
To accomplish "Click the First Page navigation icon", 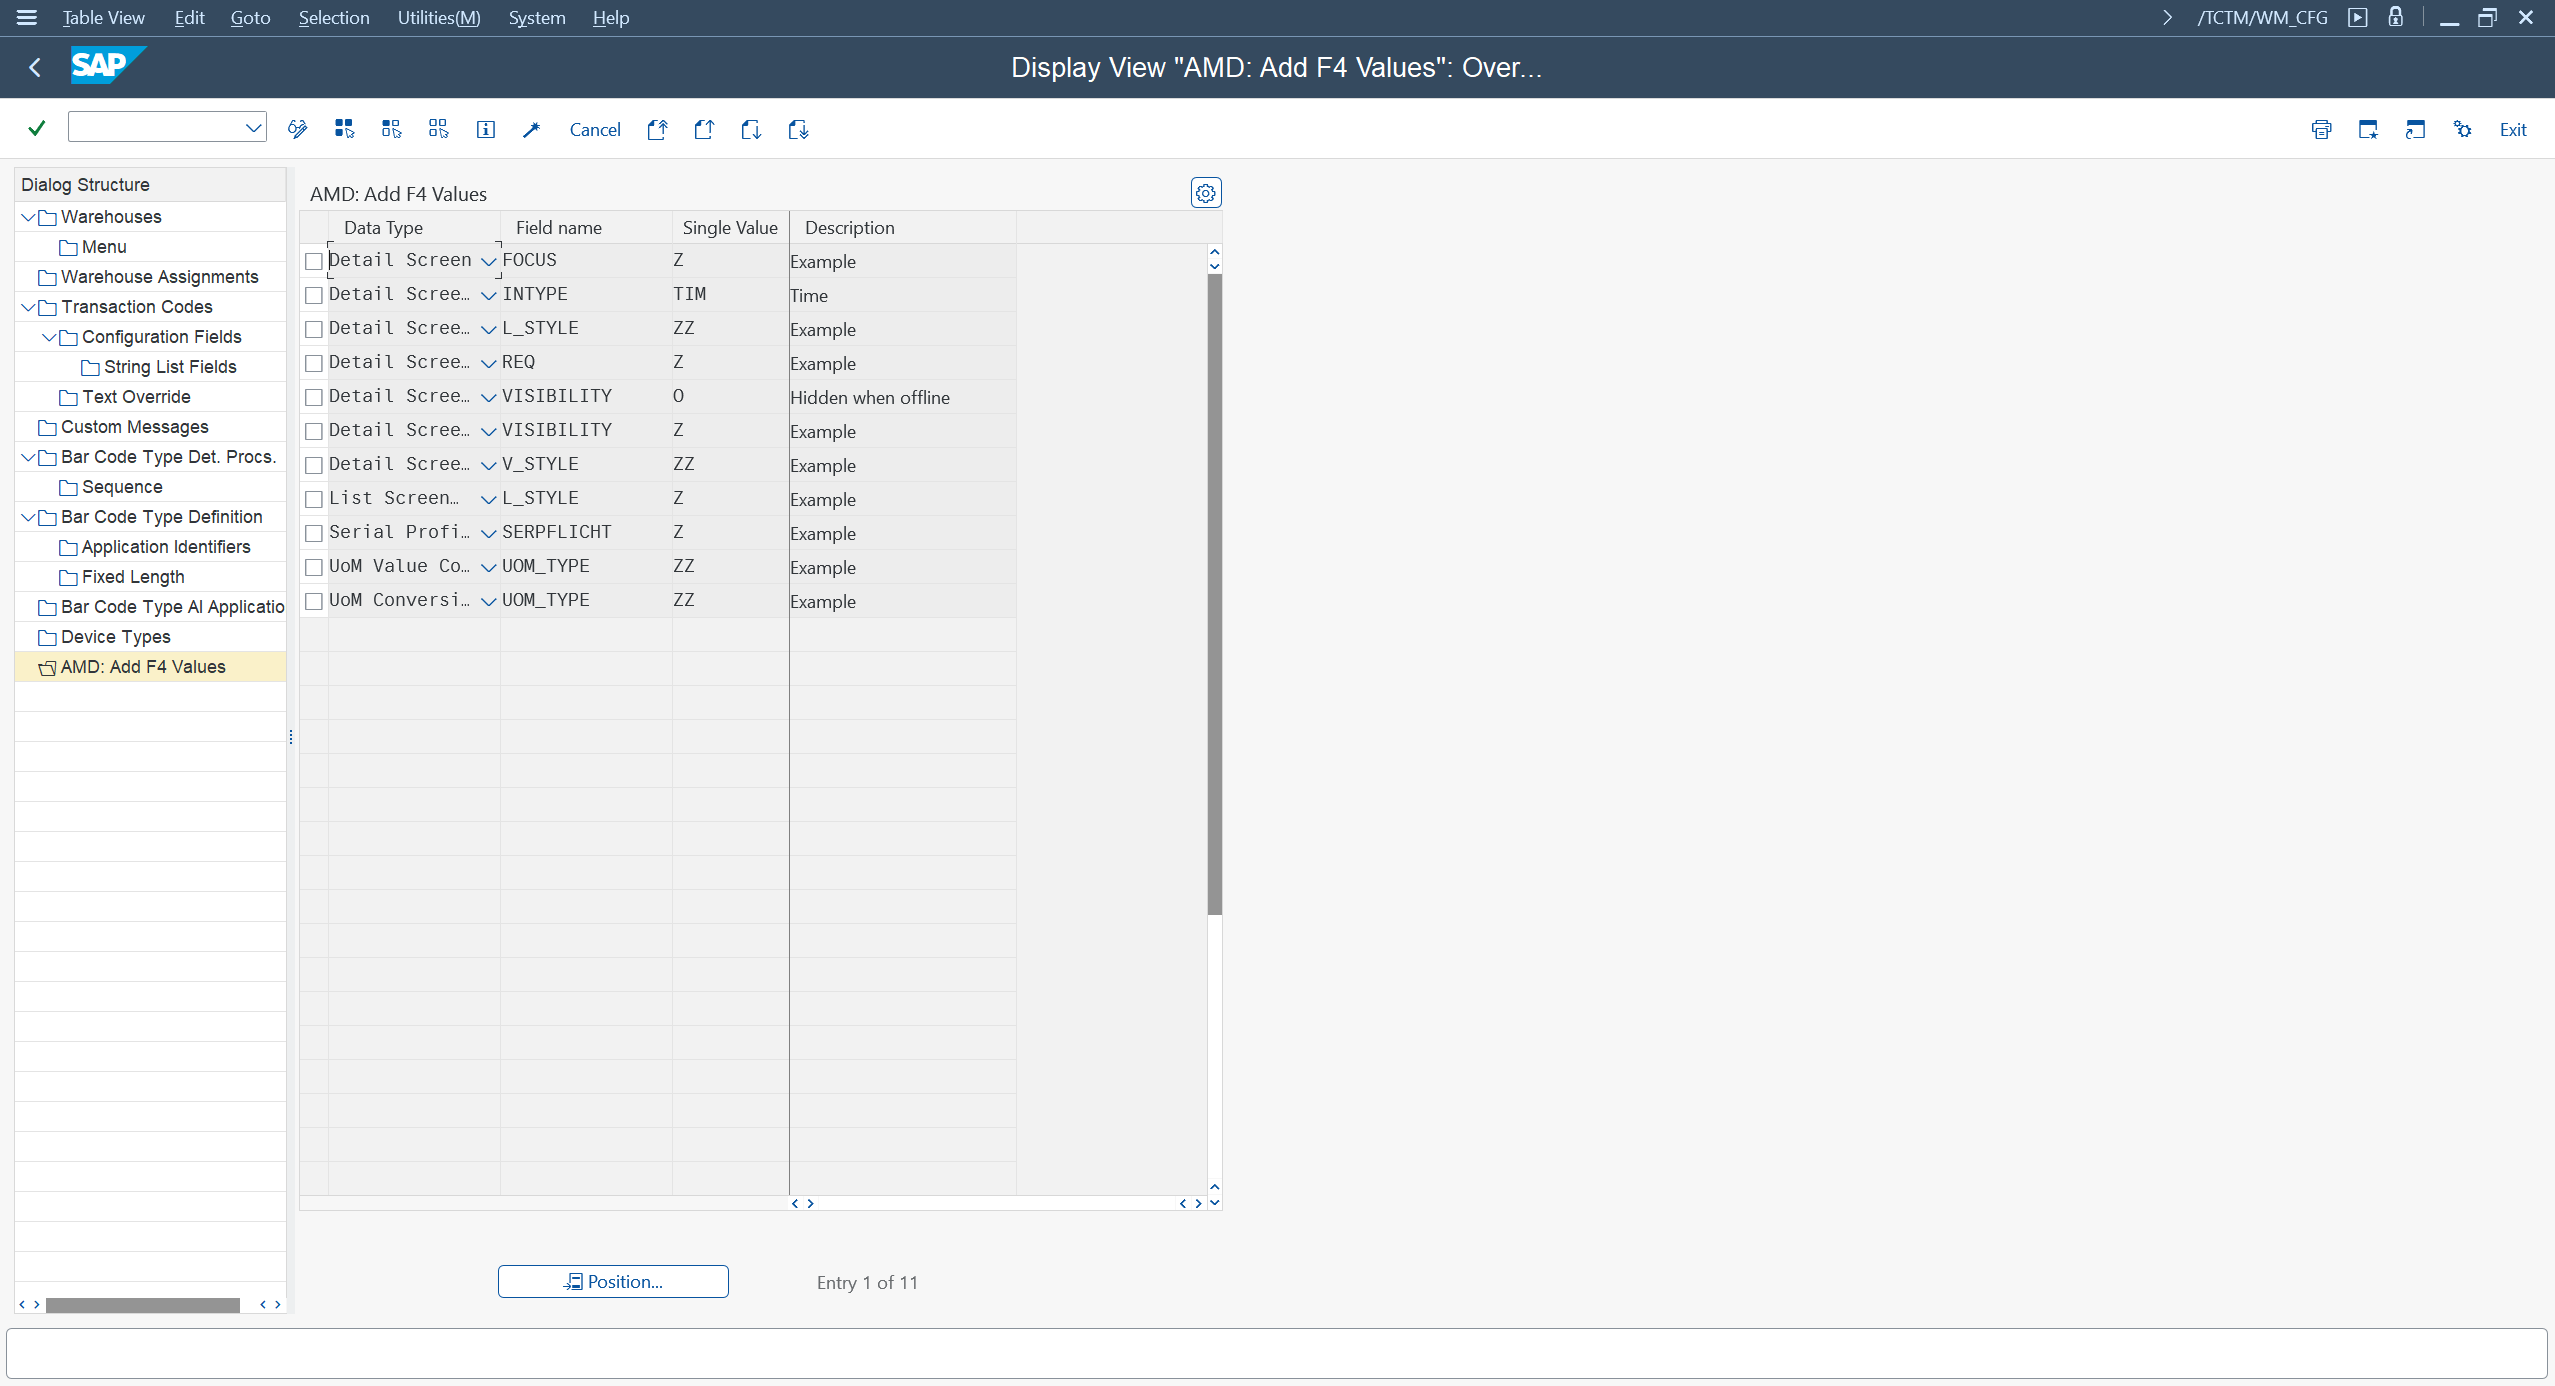I will click(x=657, y=129).
